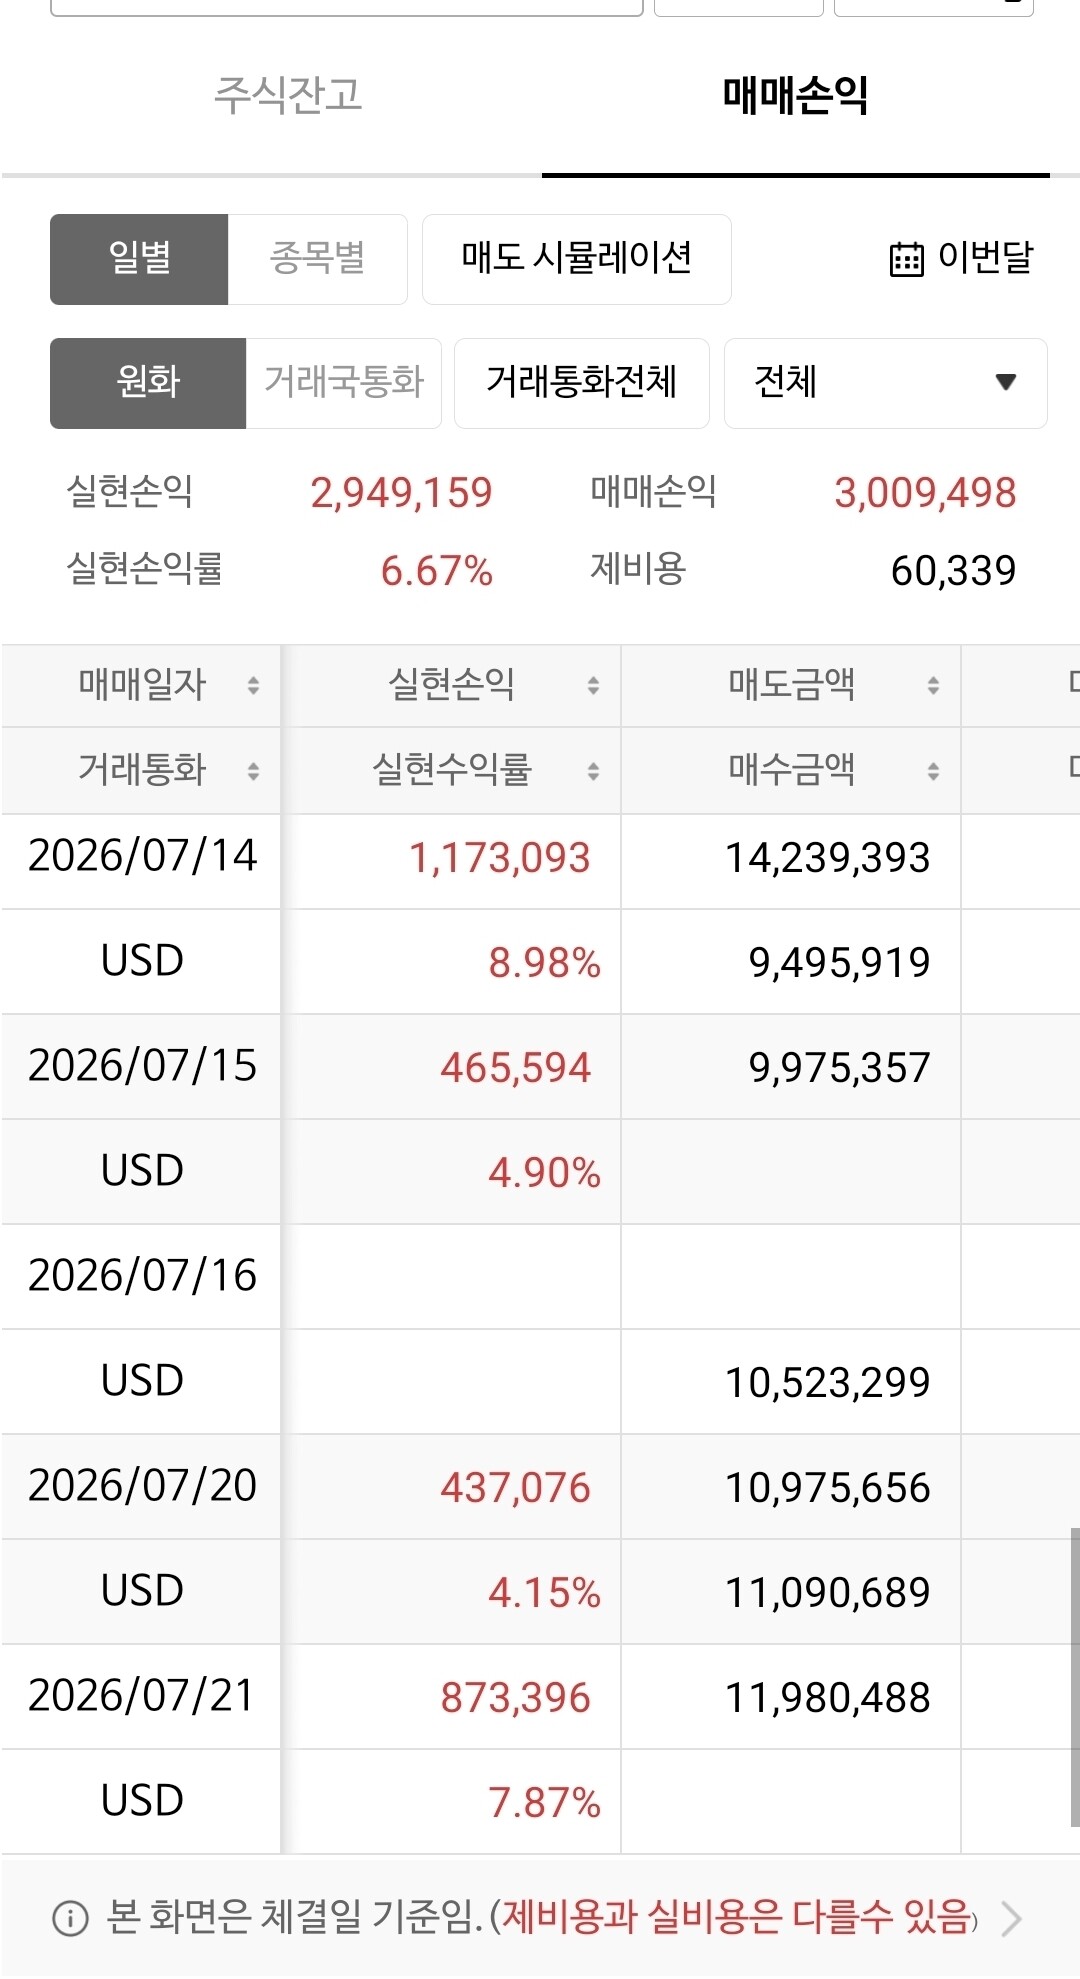1080x1979 pixels.
Task: Open the 주식잔고 tab
Action: point(288,96)
